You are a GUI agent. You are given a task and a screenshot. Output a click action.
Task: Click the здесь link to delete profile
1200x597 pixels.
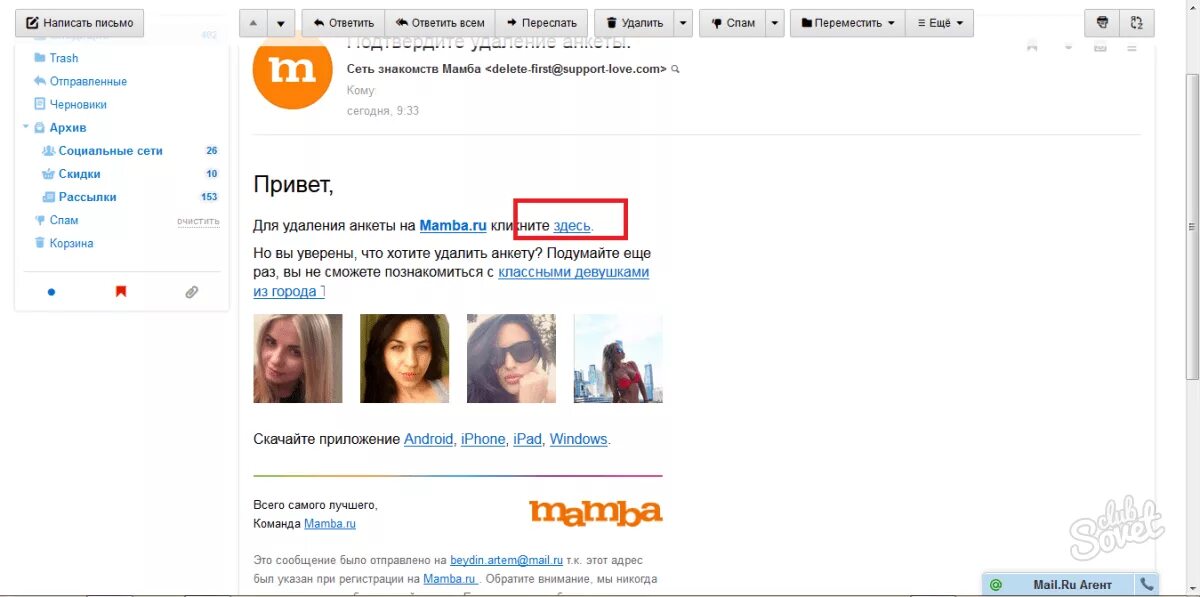[572, 226]
